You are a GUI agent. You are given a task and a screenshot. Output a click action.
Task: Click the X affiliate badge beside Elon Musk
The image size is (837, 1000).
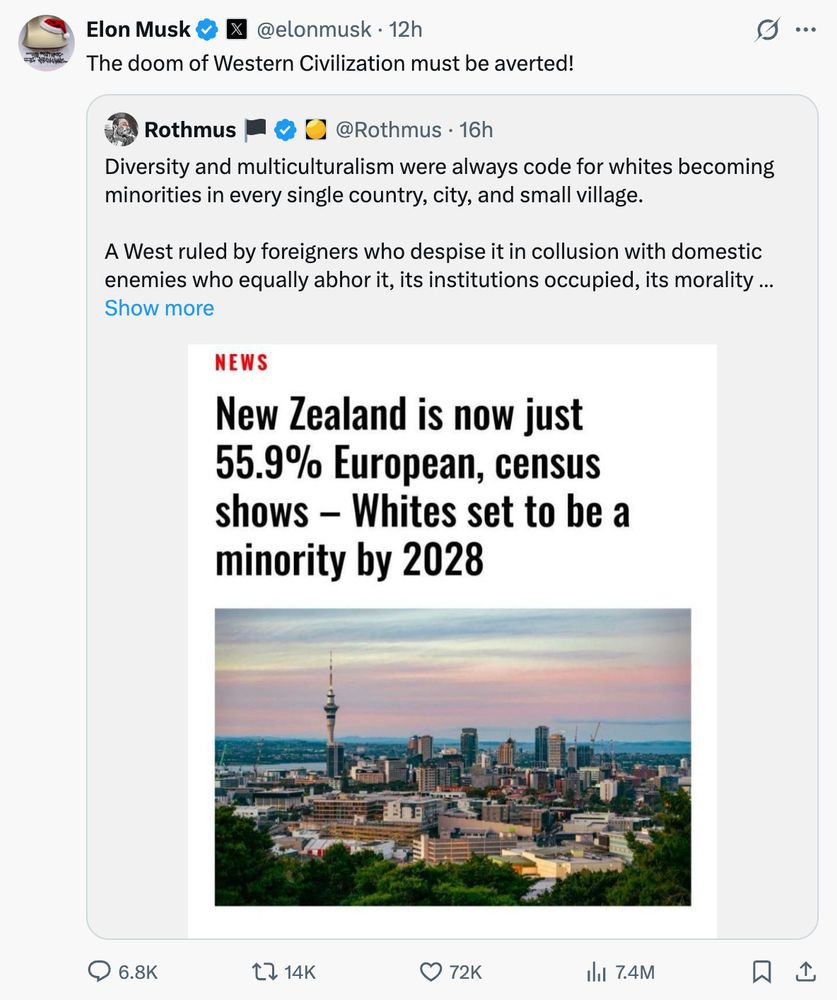tap(237, 29)
